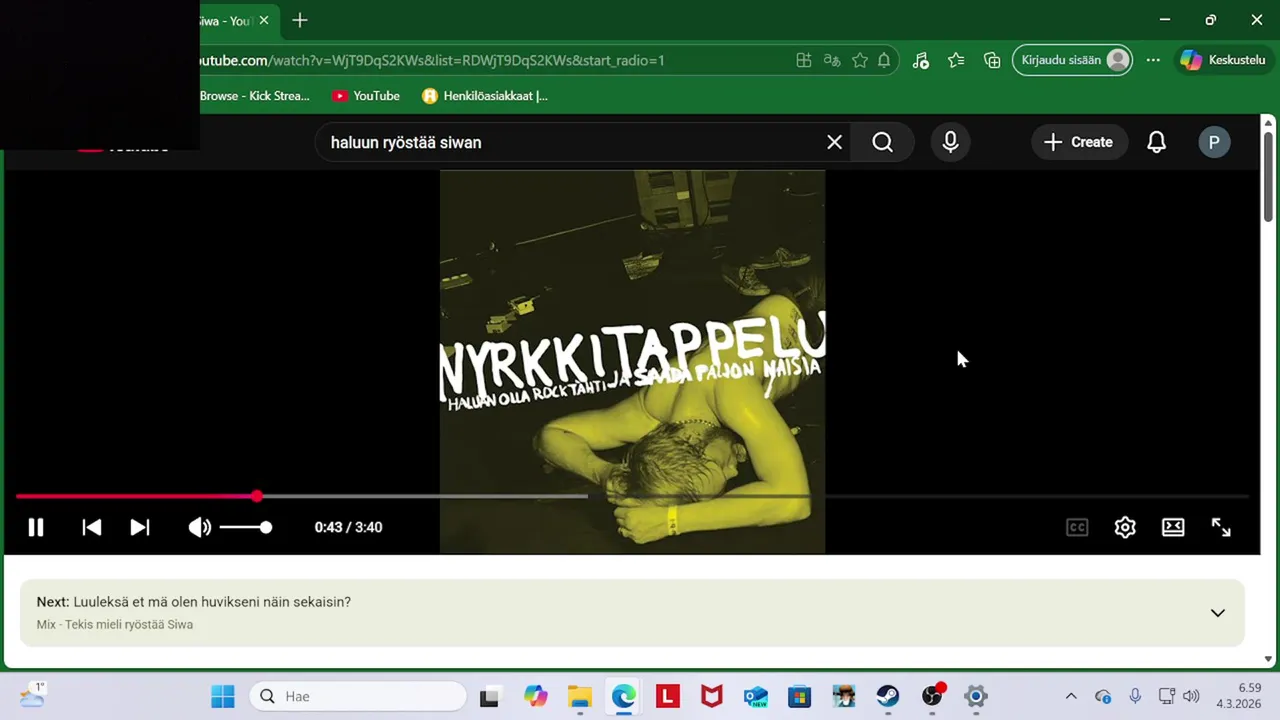Skip to next video in playlist
Screen dimensions: 1280x720
click(140, 527)
